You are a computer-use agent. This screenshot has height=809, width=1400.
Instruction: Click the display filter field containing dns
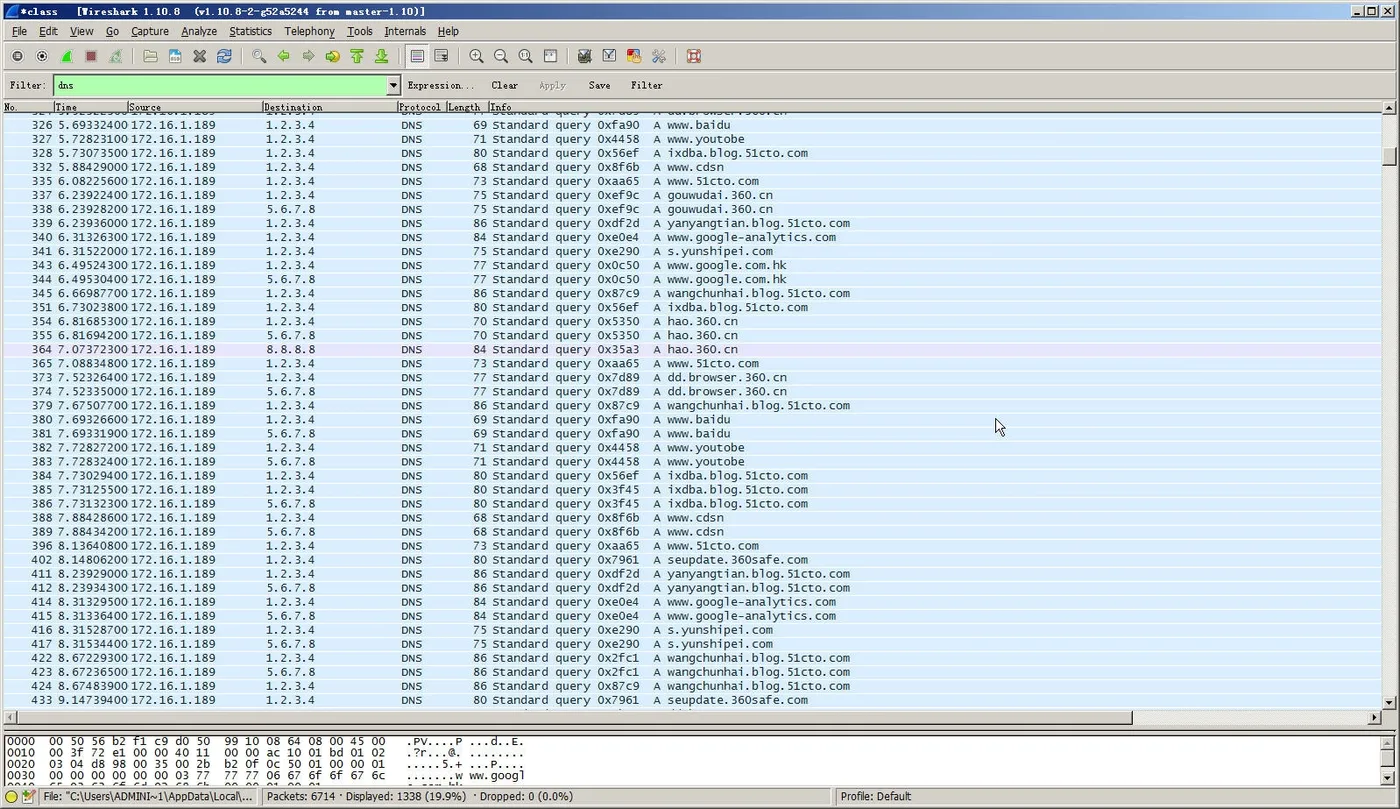click(220, 86)
